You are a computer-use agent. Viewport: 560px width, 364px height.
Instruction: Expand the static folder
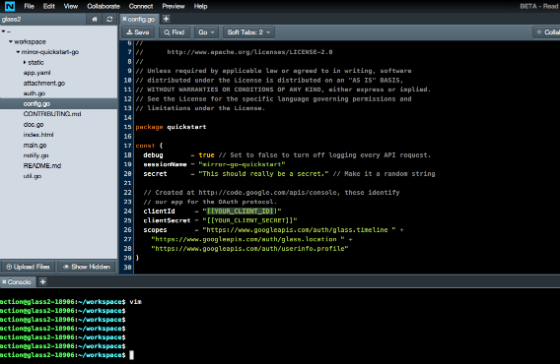25,62
